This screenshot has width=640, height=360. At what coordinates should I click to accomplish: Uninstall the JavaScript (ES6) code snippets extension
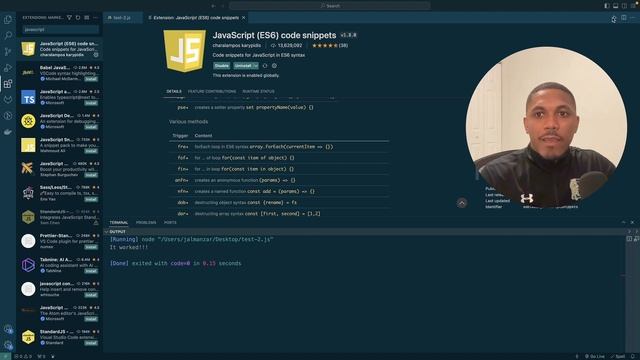click(x=243, y=66)
